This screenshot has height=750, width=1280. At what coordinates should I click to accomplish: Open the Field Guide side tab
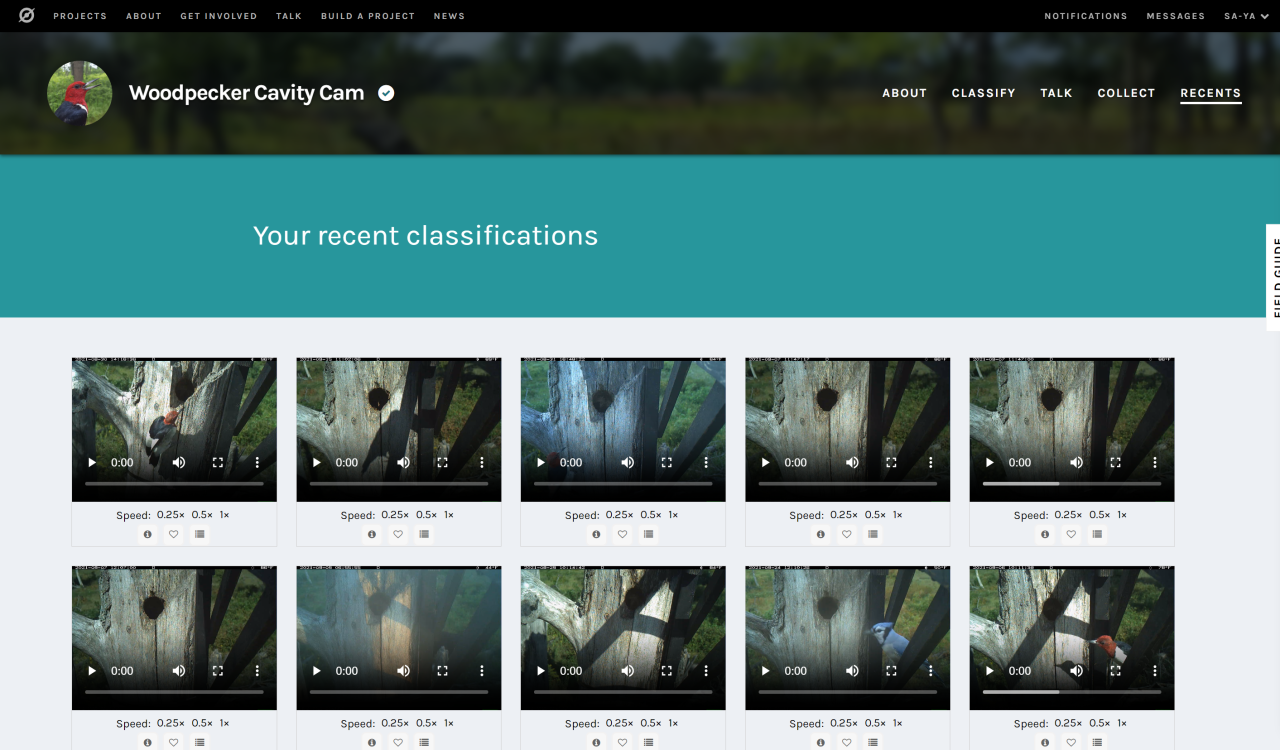pos(1273,277)
